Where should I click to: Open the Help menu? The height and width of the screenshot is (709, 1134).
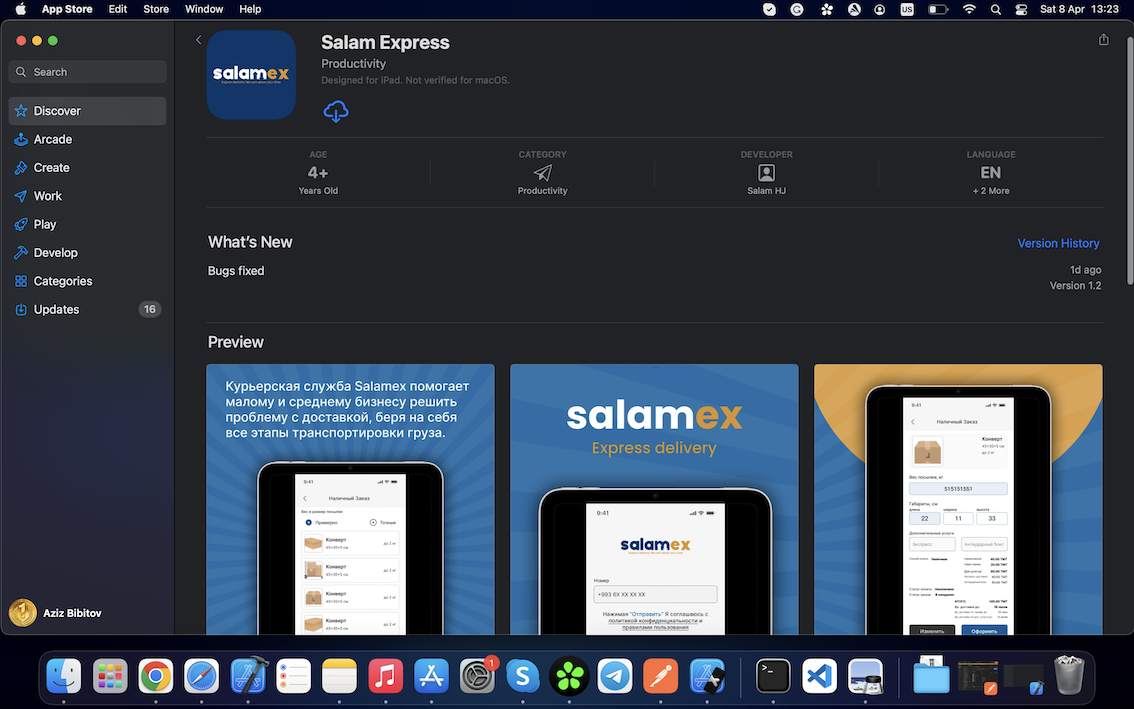click(250, 9)
